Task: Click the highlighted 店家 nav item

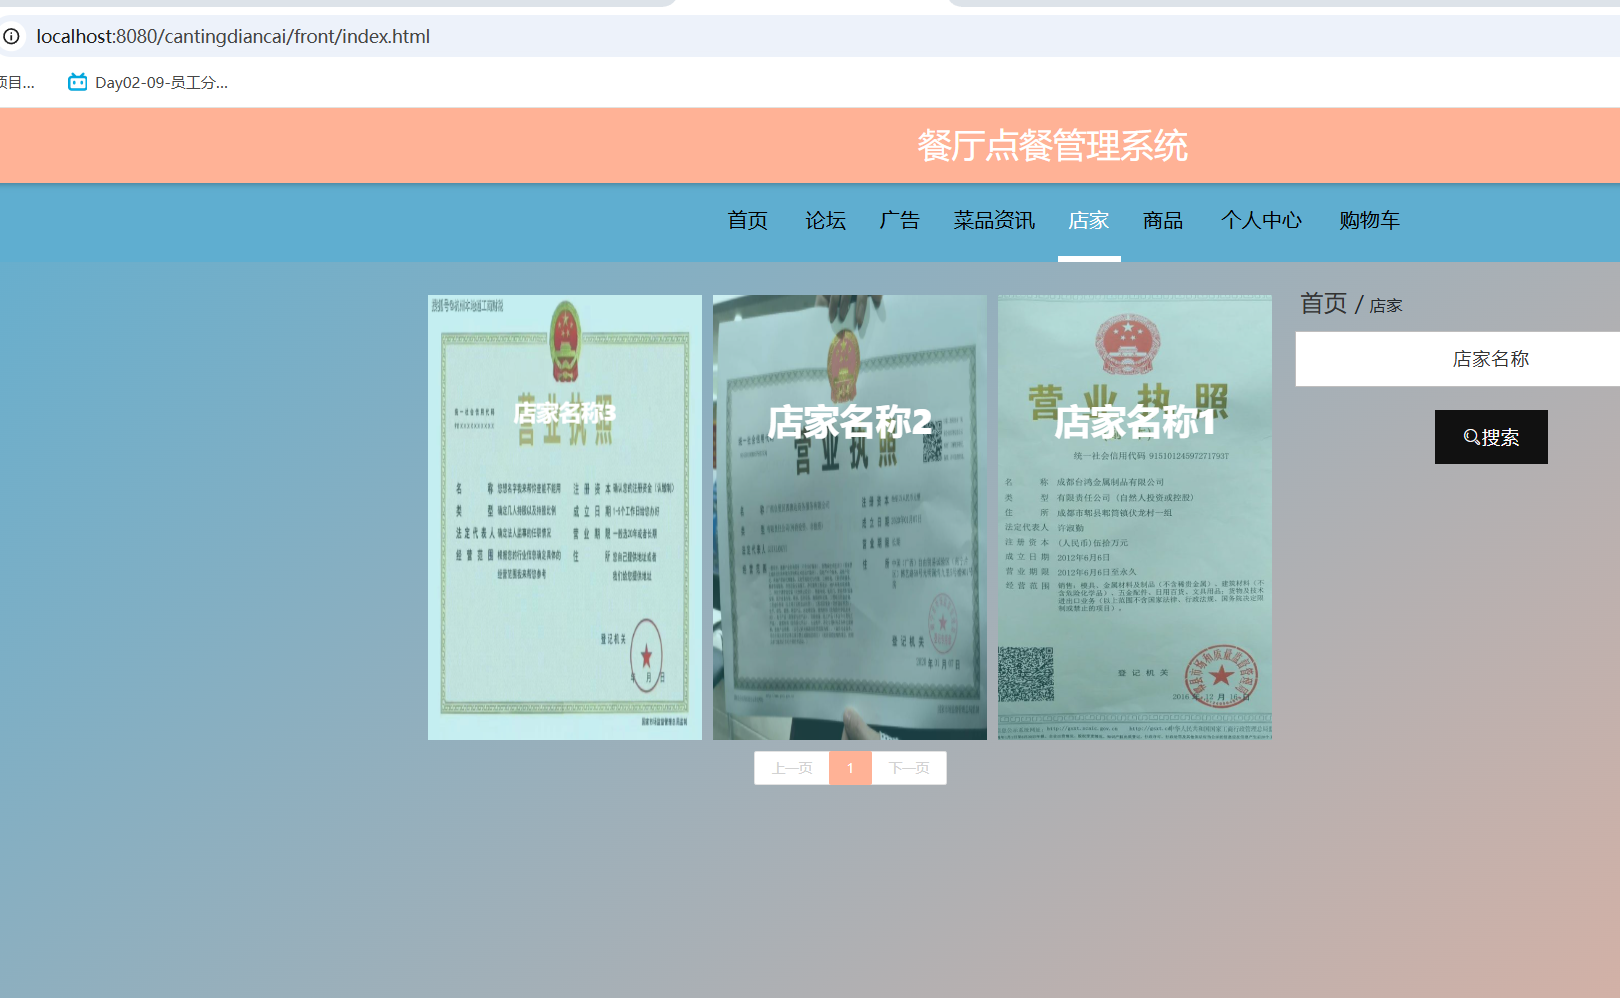Action: click(x=1089, y=220)
